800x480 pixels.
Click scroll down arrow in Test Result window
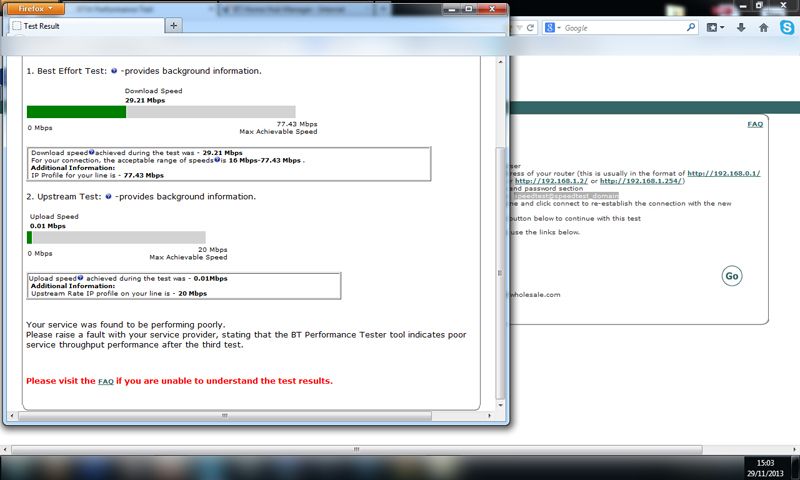point(500,405)
